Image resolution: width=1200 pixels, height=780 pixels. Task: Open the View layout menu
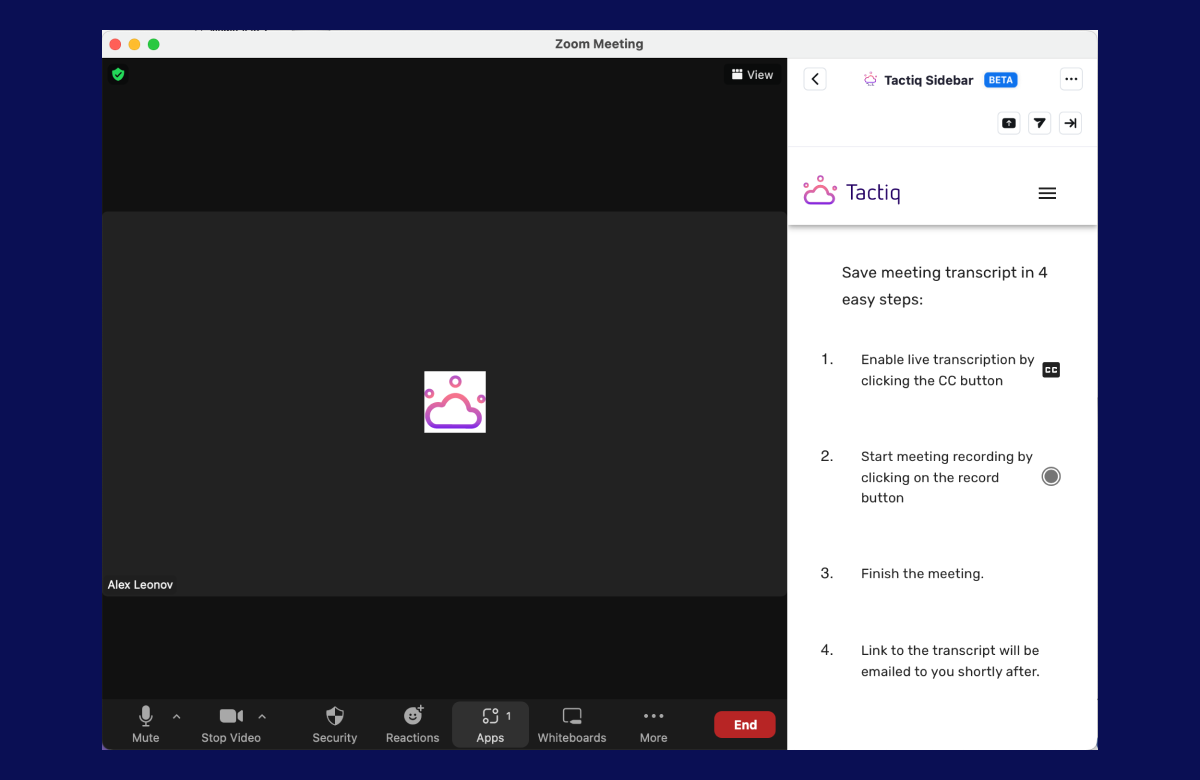pyautogui.click(x=752, y=74)
